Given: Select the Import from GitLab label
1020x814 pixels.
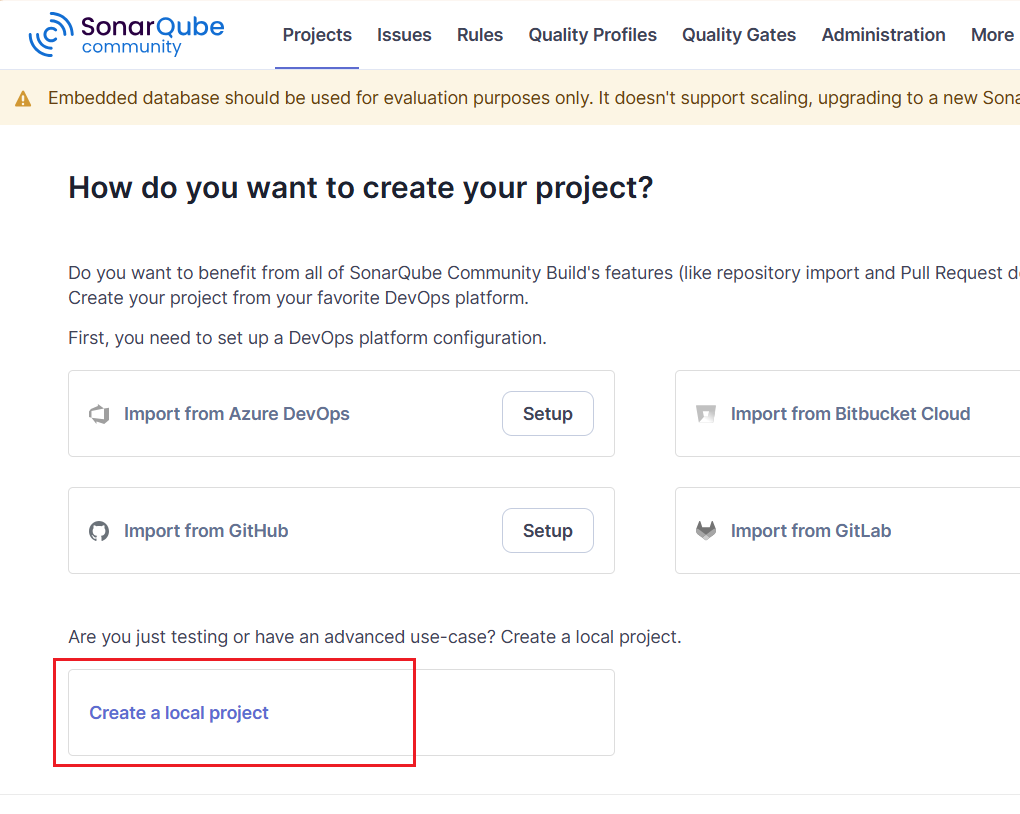Looking at the screenshot, I should [x=811, y=531].
